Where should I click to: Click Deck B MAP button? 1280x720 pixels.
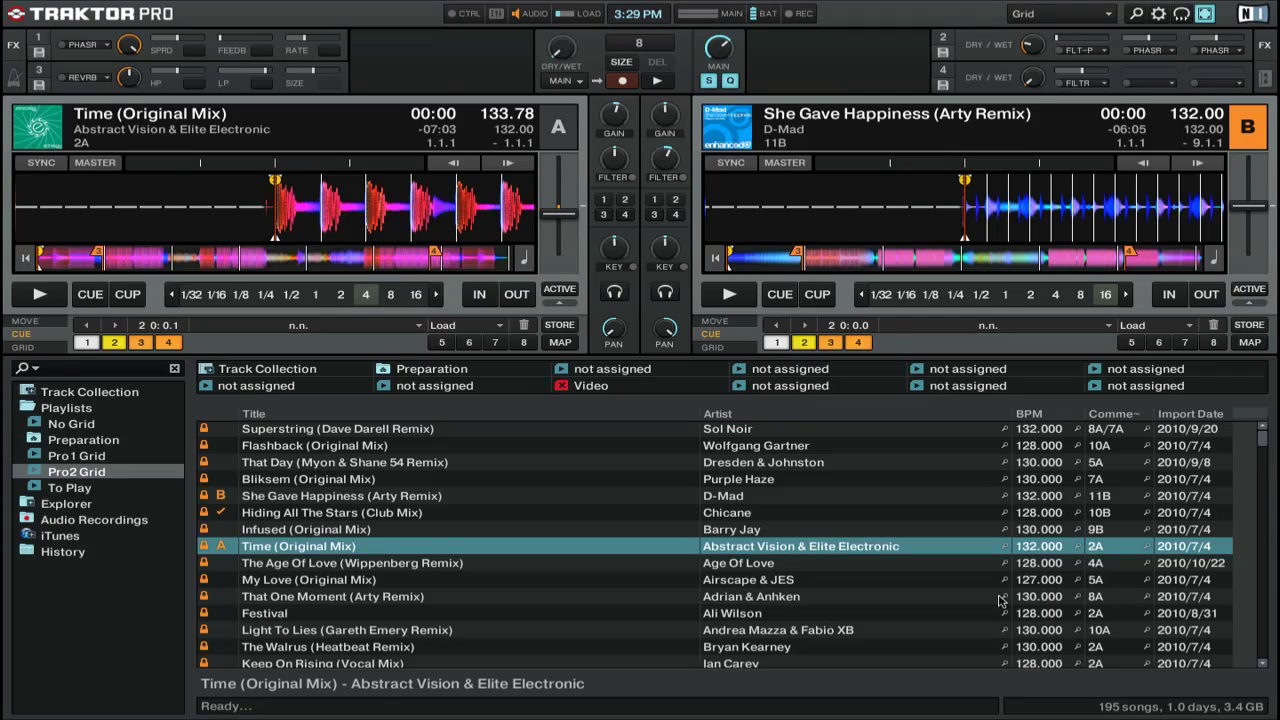coord(1249,342)
